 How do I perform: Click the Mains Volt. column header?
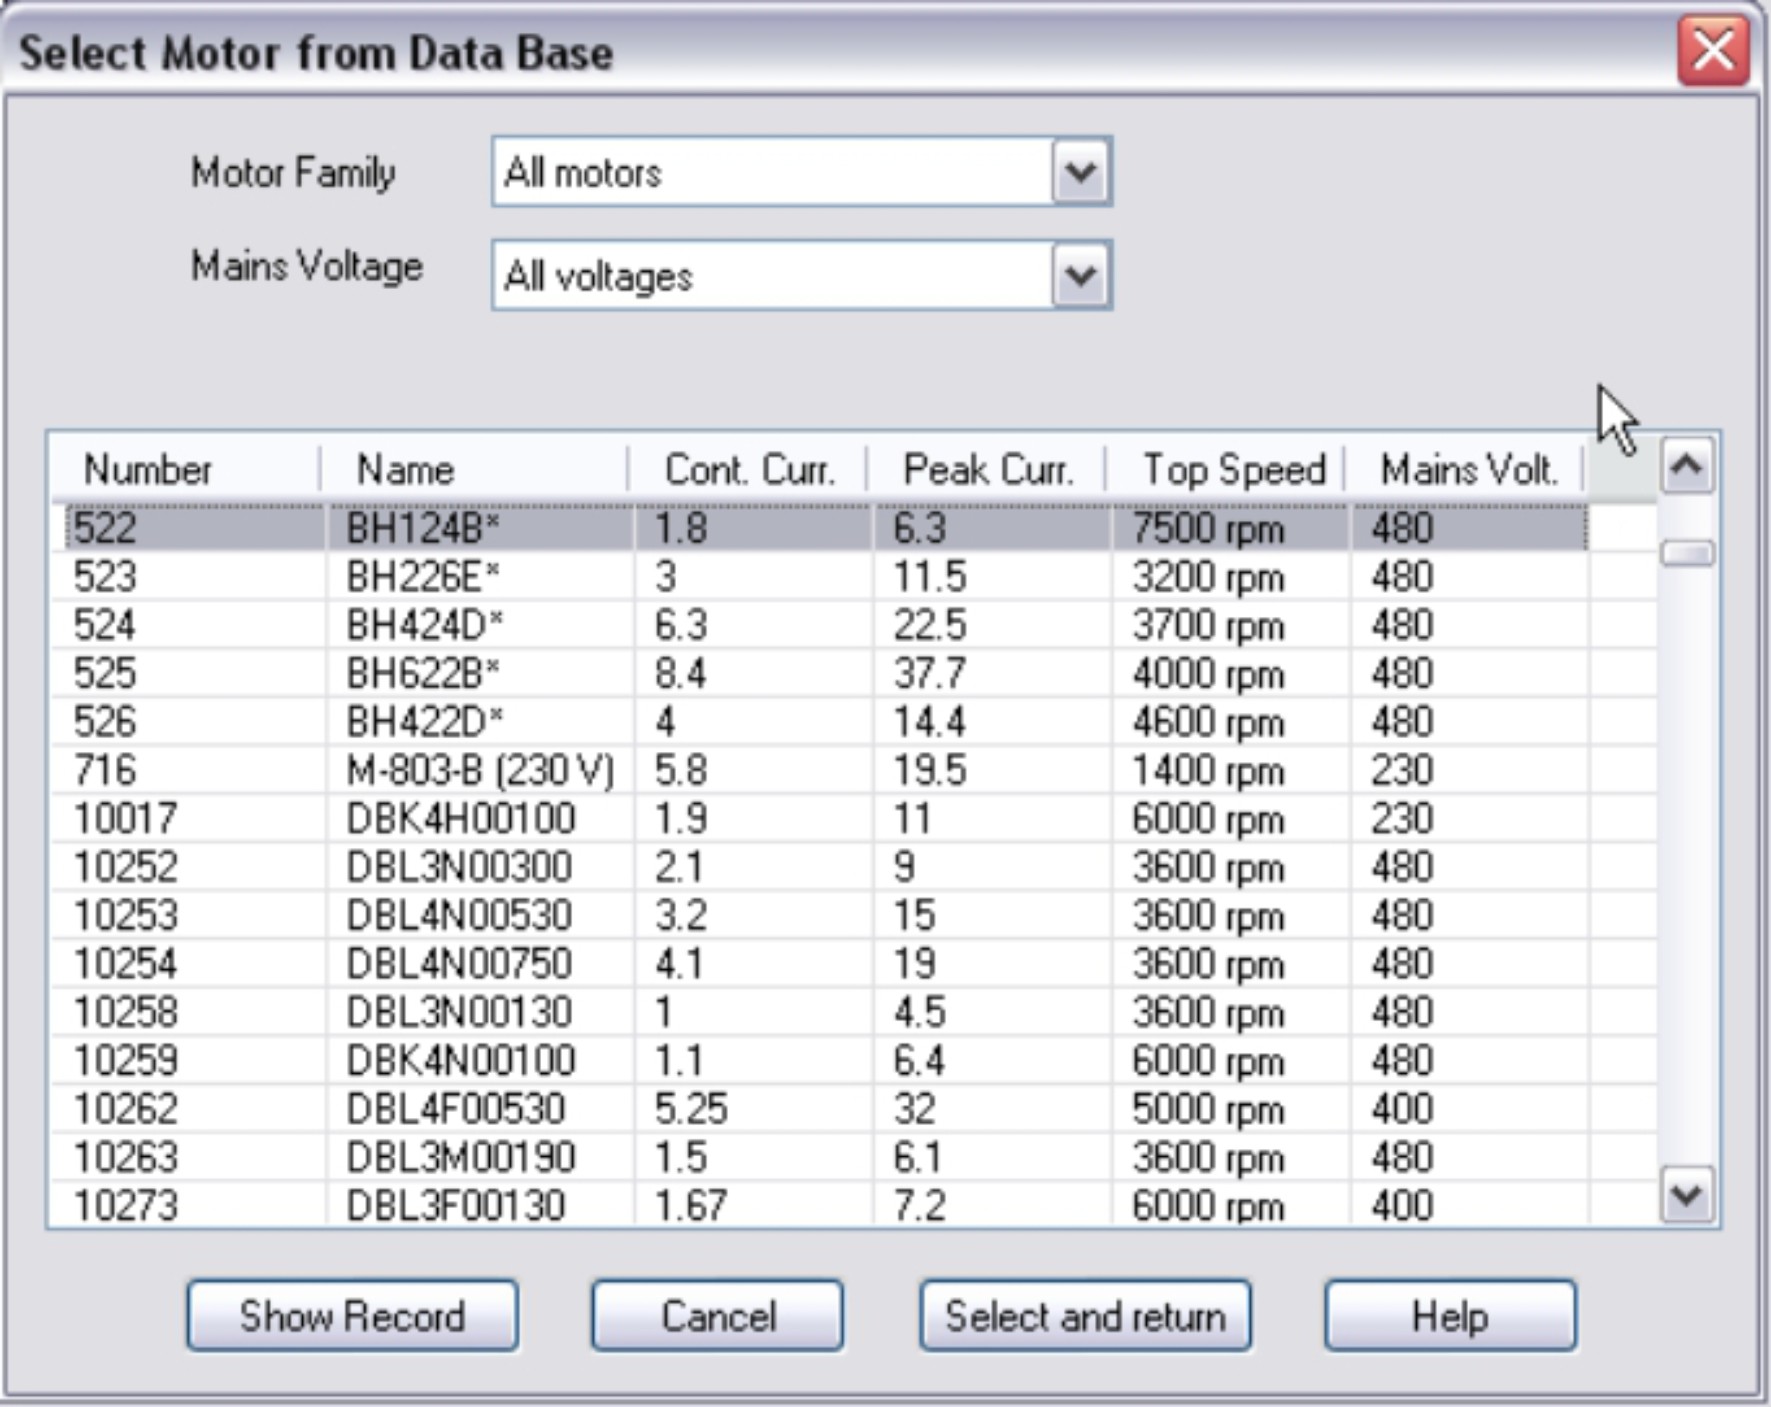point(1468,469)
